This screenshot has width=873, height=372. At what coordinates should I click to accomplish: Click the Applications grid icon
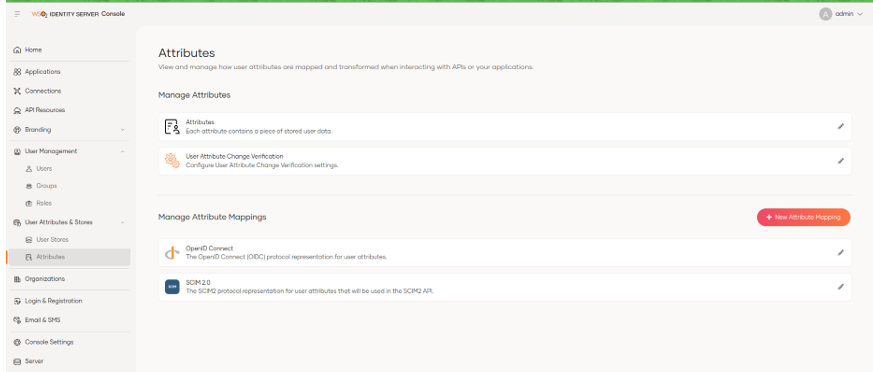pos(17,72)
